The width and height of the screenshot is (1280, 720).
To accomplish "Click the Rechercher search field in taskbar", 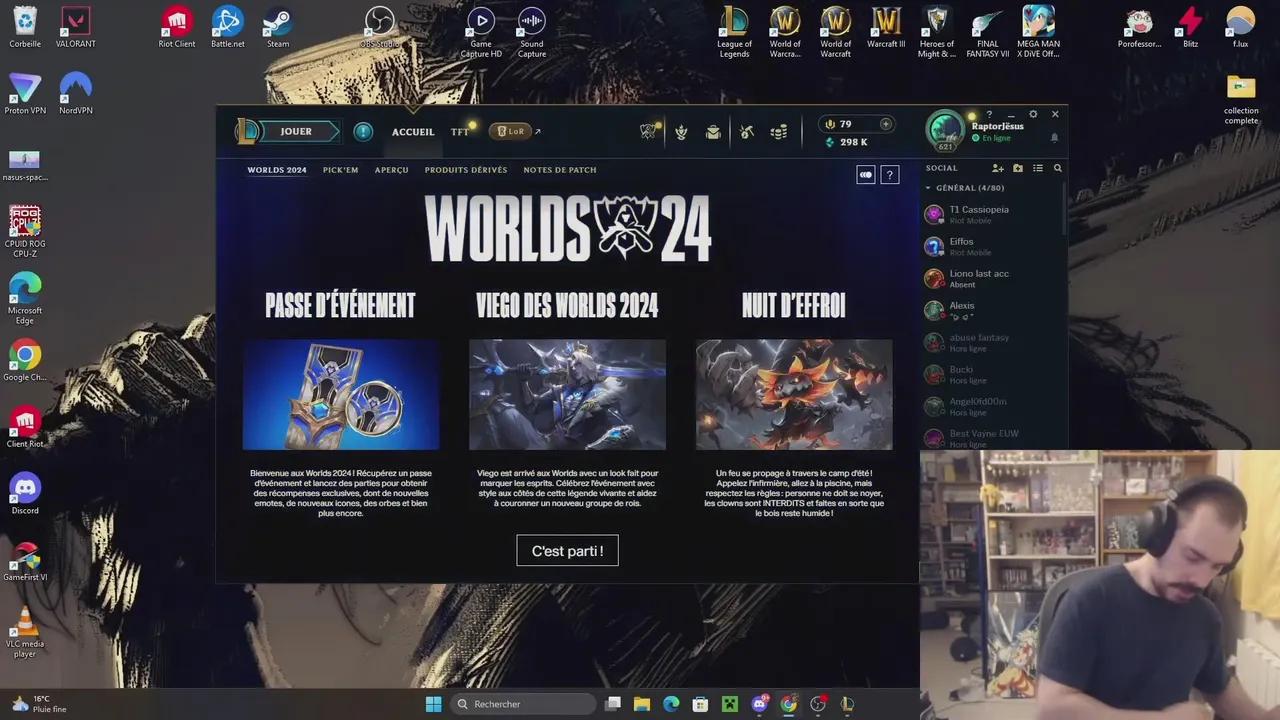I will (522, 704).
